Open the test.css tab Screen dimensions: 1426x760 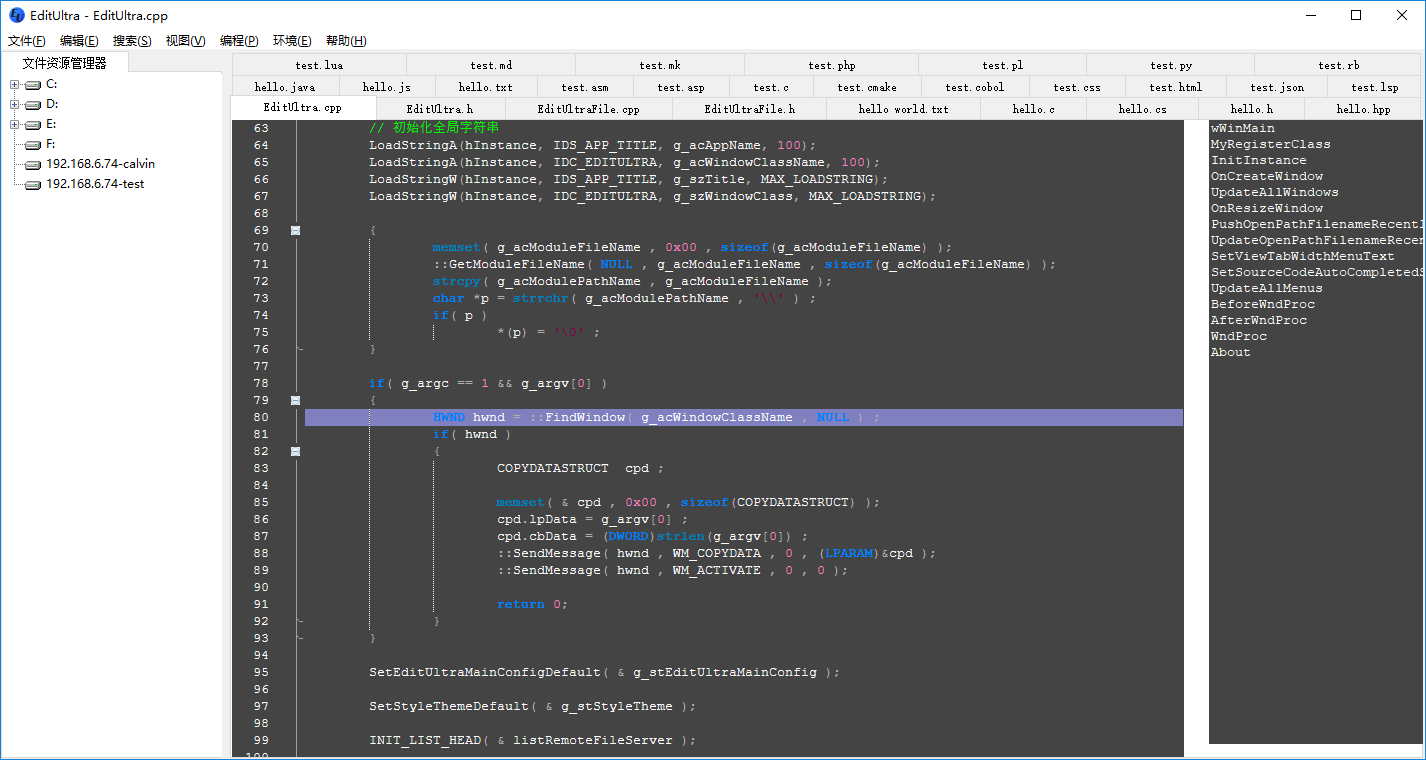pos(1077,87)
